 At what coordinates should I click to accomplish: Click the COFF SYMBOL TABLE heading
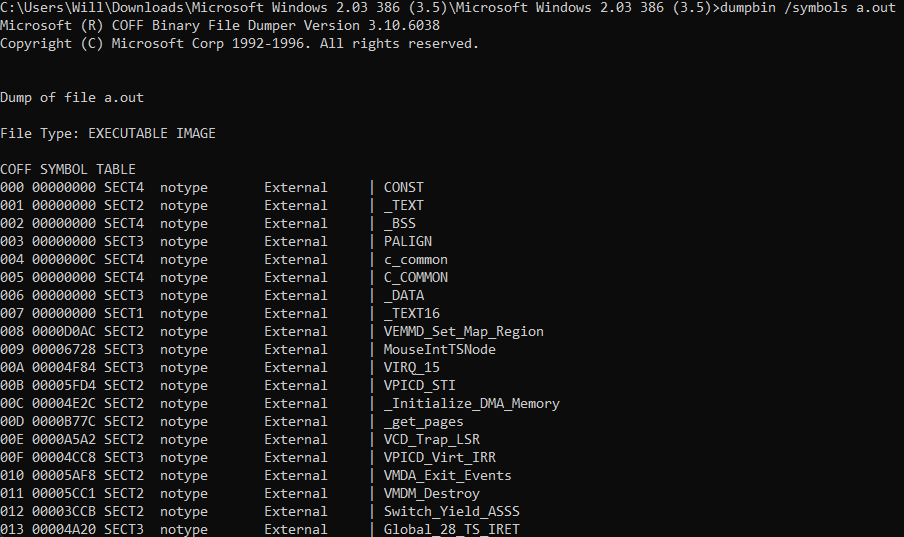click(x=68, y=169)
